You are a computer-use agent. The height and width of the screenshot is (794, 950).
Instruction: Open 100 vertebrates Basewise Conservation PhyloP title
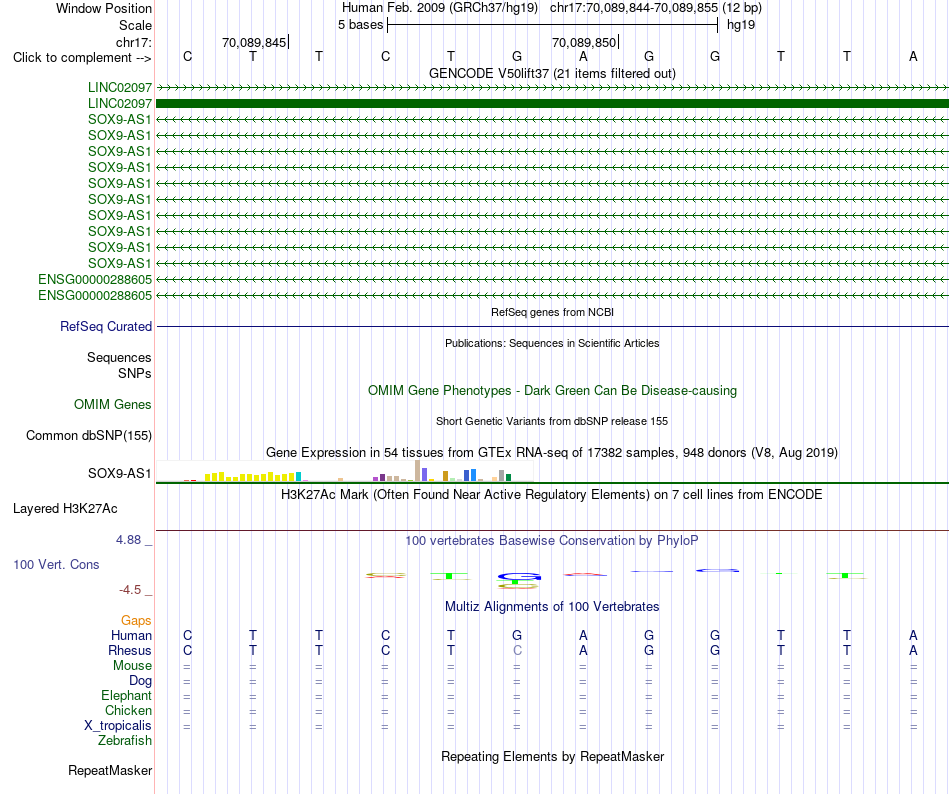(552, 540)
